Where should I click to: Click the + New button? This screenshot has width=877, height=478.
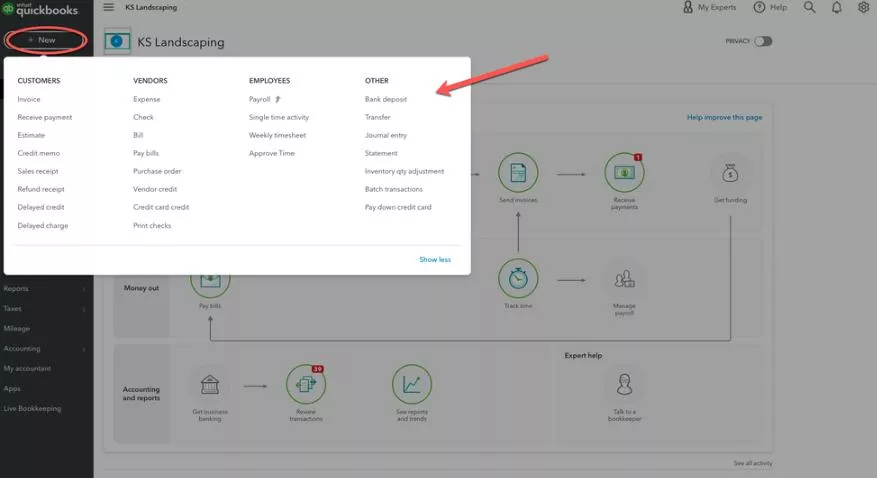pos(45,40)
